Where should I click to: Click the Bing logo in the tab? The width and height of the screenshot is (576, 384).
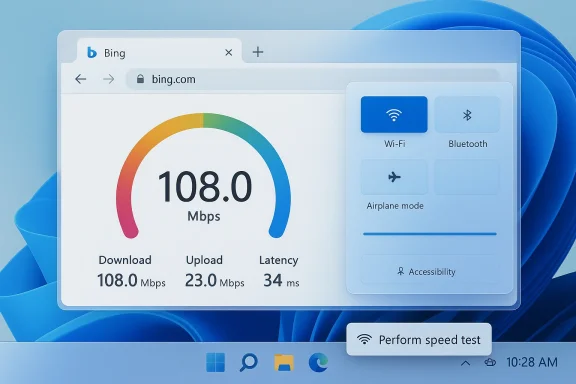coord(91,53)
